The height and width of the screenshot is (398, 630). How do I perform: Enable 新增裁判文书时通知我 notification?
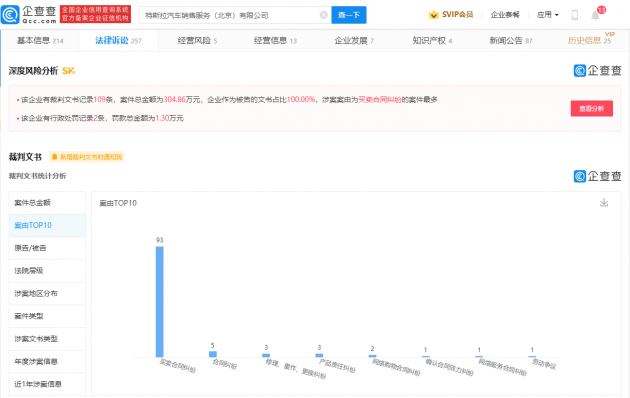tap(87, 157)
